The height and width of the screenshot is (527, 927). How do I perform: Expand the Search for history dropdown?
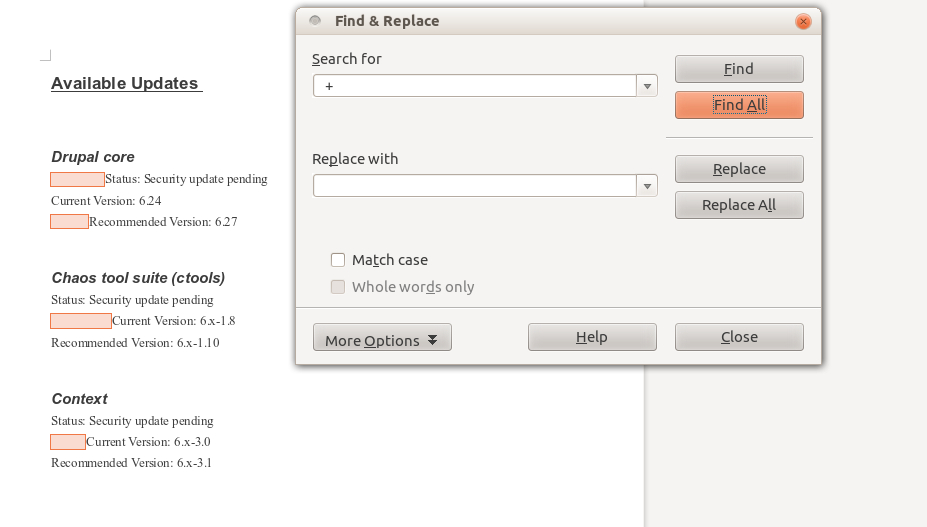click(x=648, y=87)
